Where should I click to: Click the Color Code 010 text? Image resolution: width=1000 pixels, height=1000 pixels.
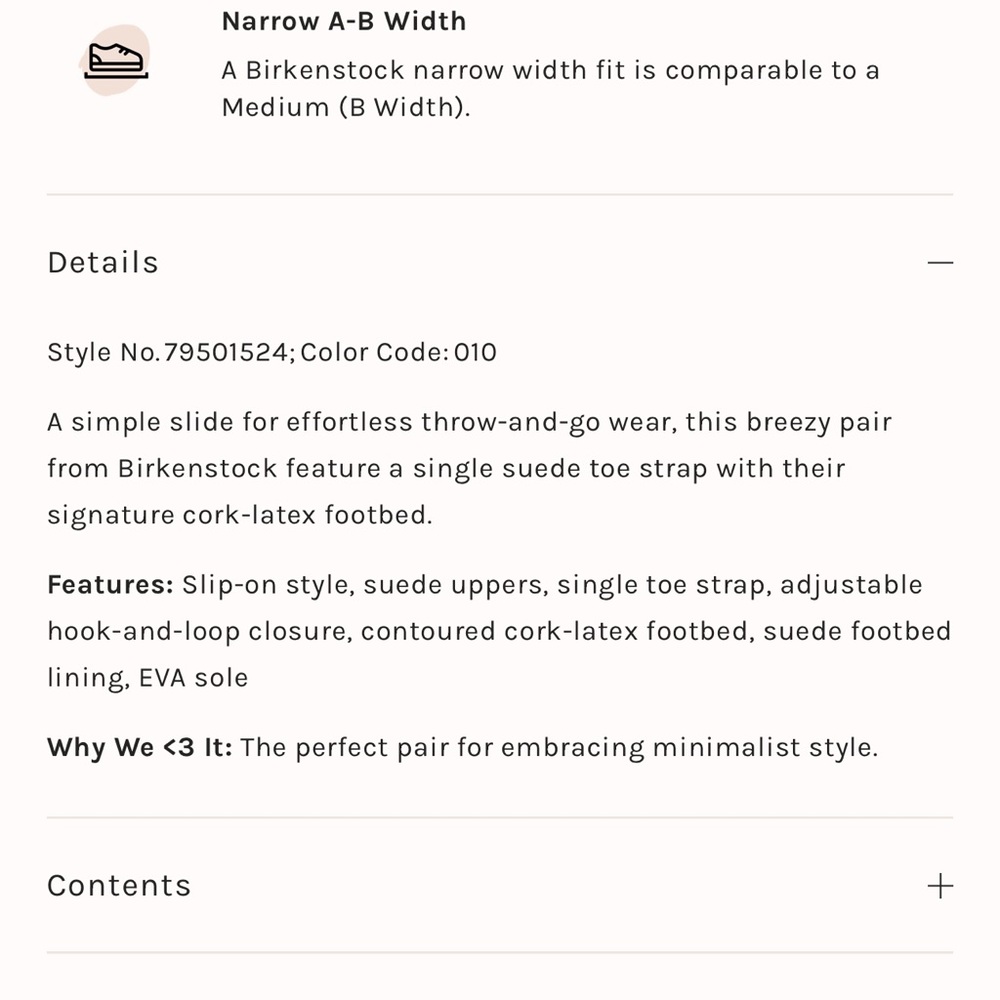coord(399,353)
